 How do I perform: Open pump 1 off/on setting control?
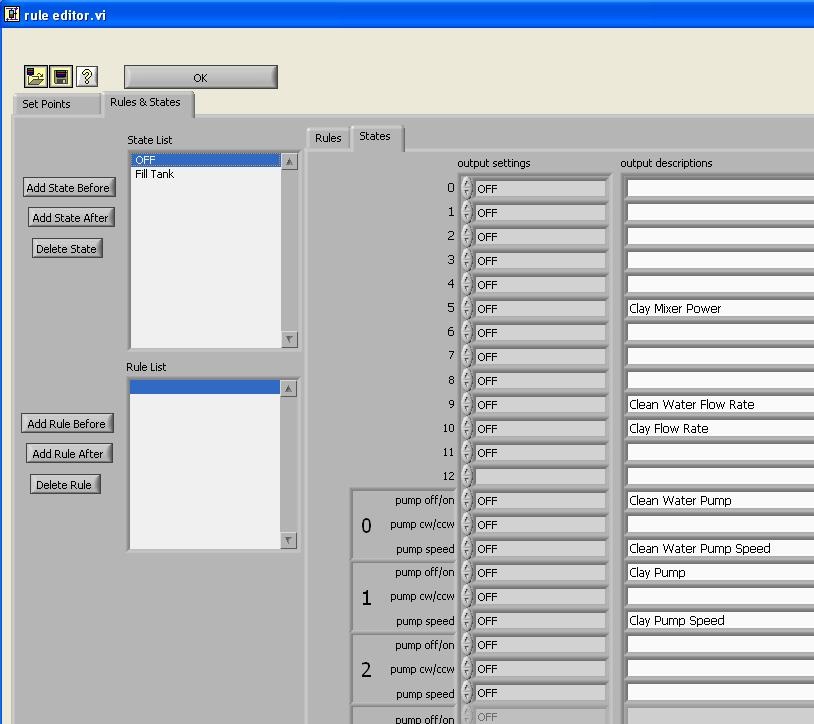[x=540, y=572]
